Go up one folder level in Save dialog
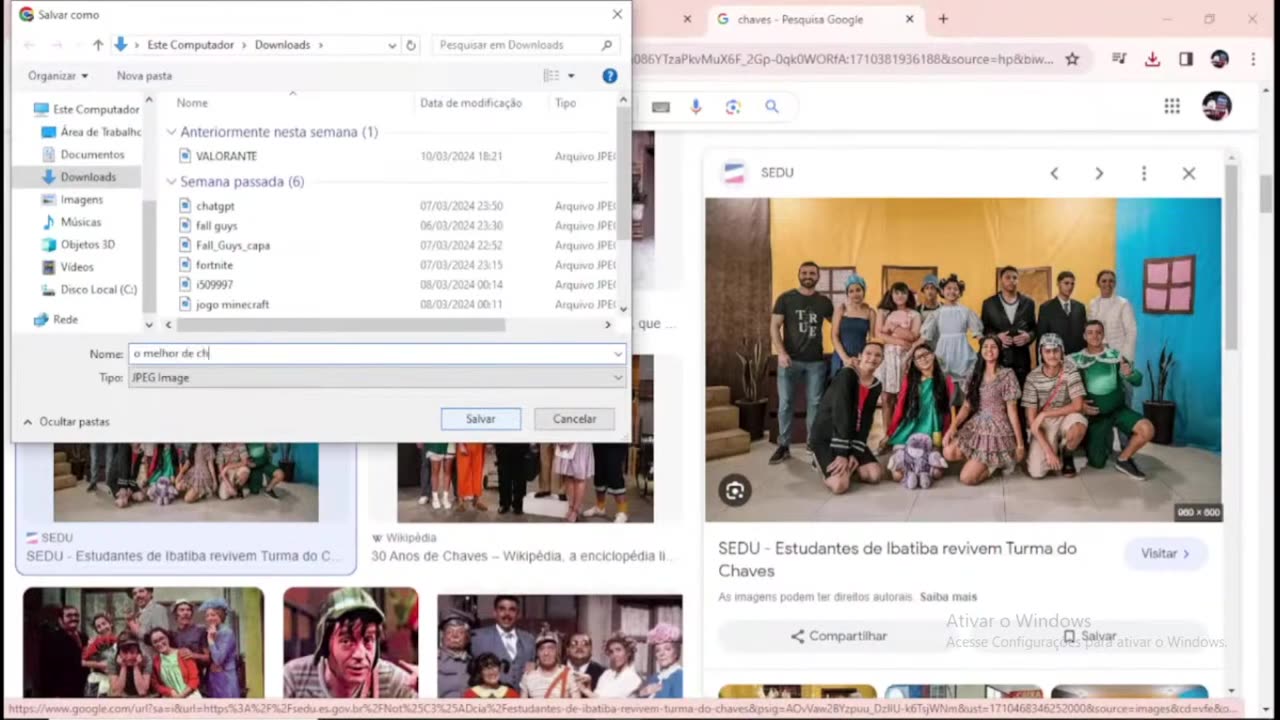Screen dimensions: 1280x720 point(98,45)
